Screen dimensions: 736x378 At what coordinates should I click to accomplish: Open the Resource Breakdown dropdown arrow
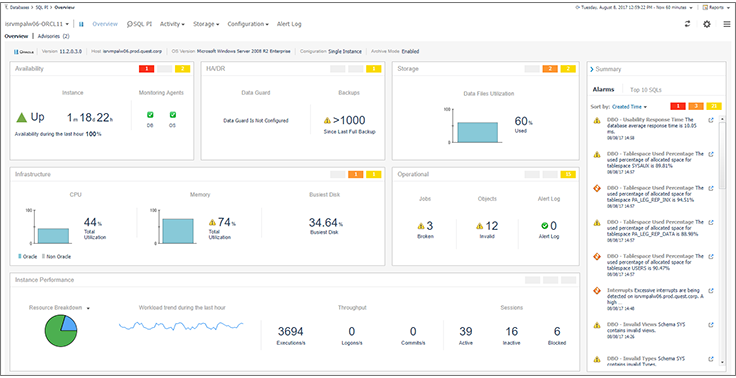click(88, 308)
